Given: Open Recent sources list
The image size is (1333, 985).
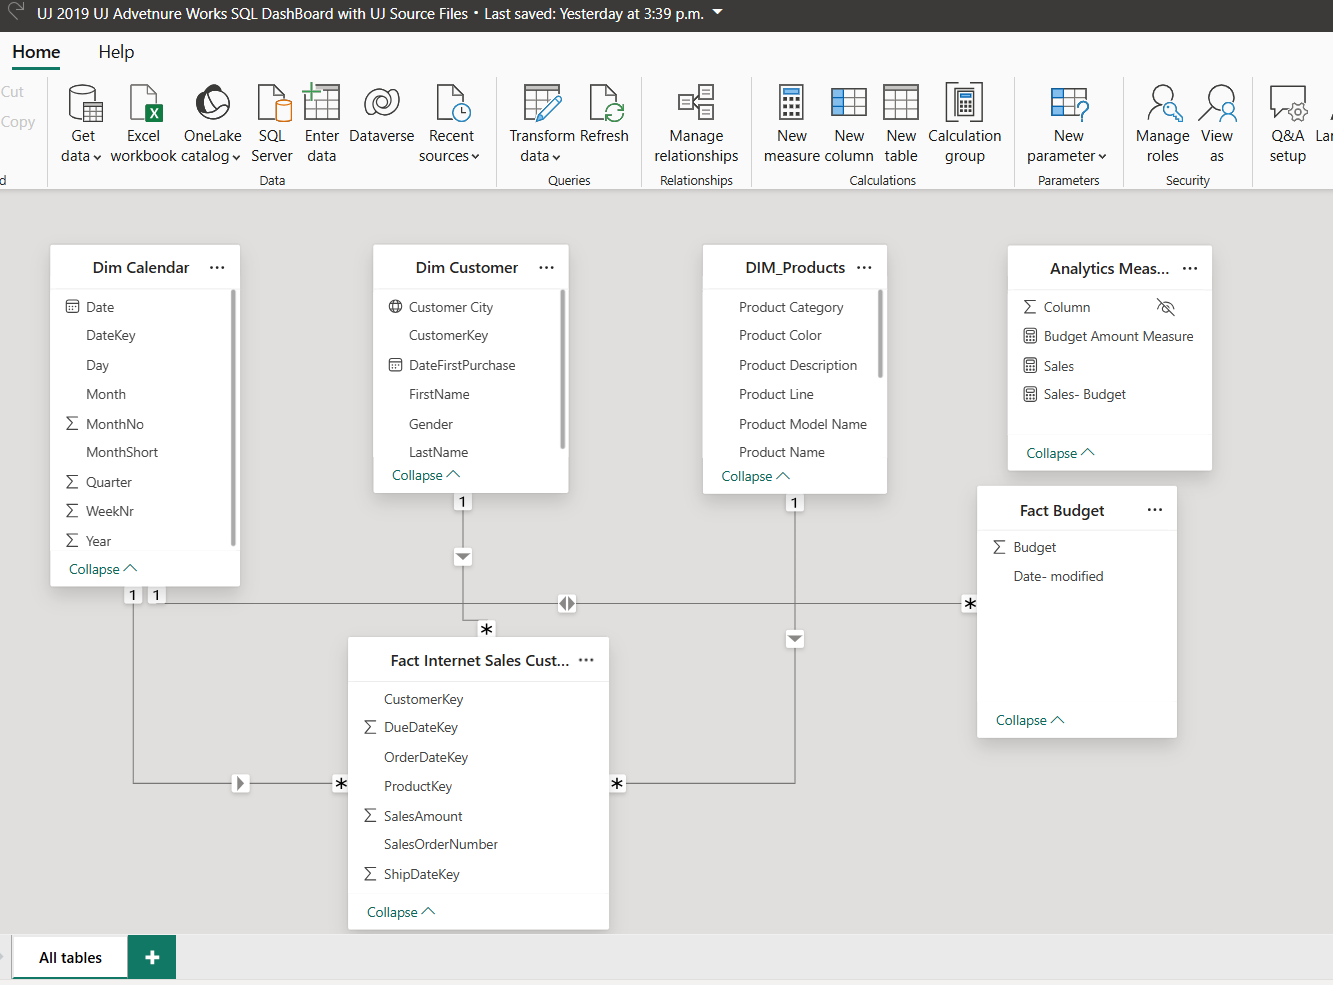Looking at the screenshot, I should click(451, 124).
